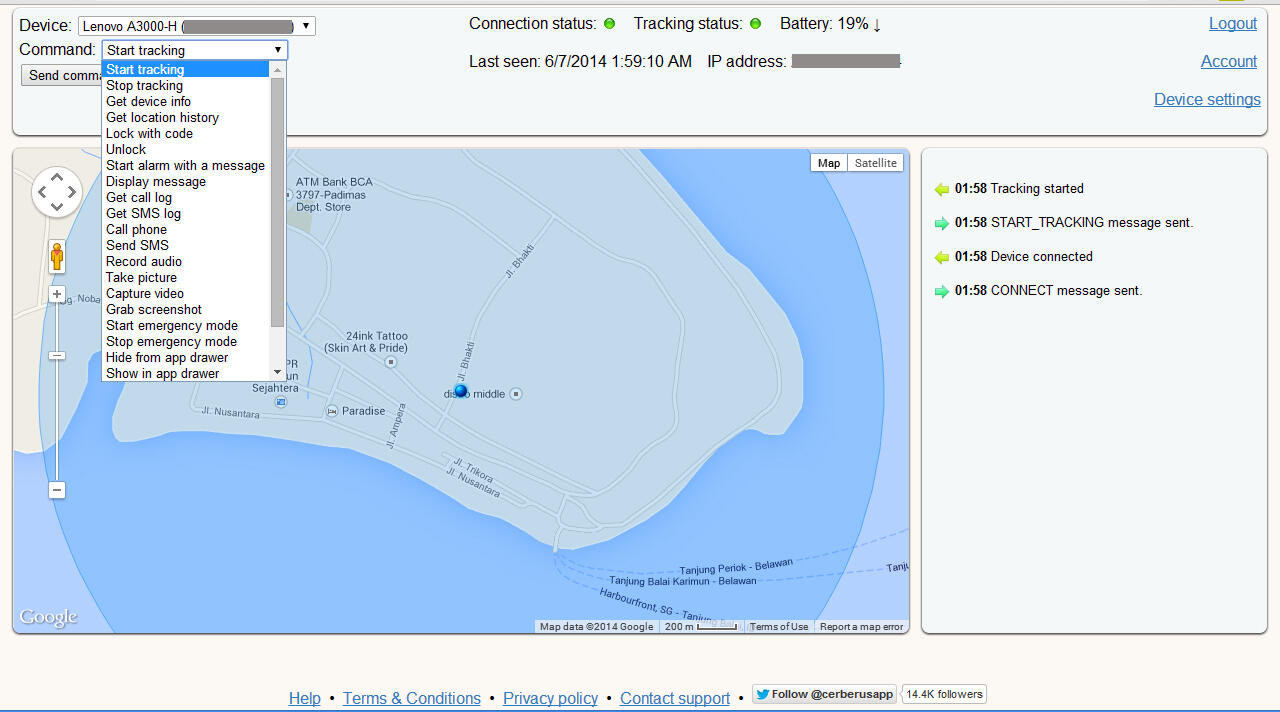Image resolution: width=1280 pixels, height=712 pixels.
Task: Click Terms of Use on map
Action: pyautogui.click(x=779, y=627)
